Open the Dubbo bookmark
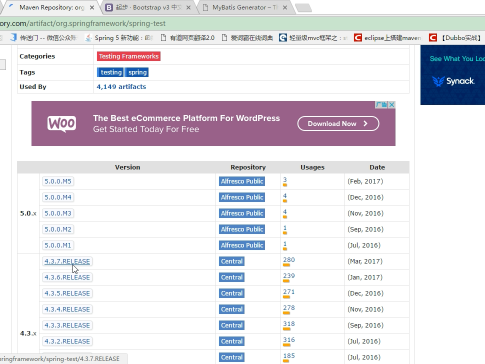 (455, 38)
